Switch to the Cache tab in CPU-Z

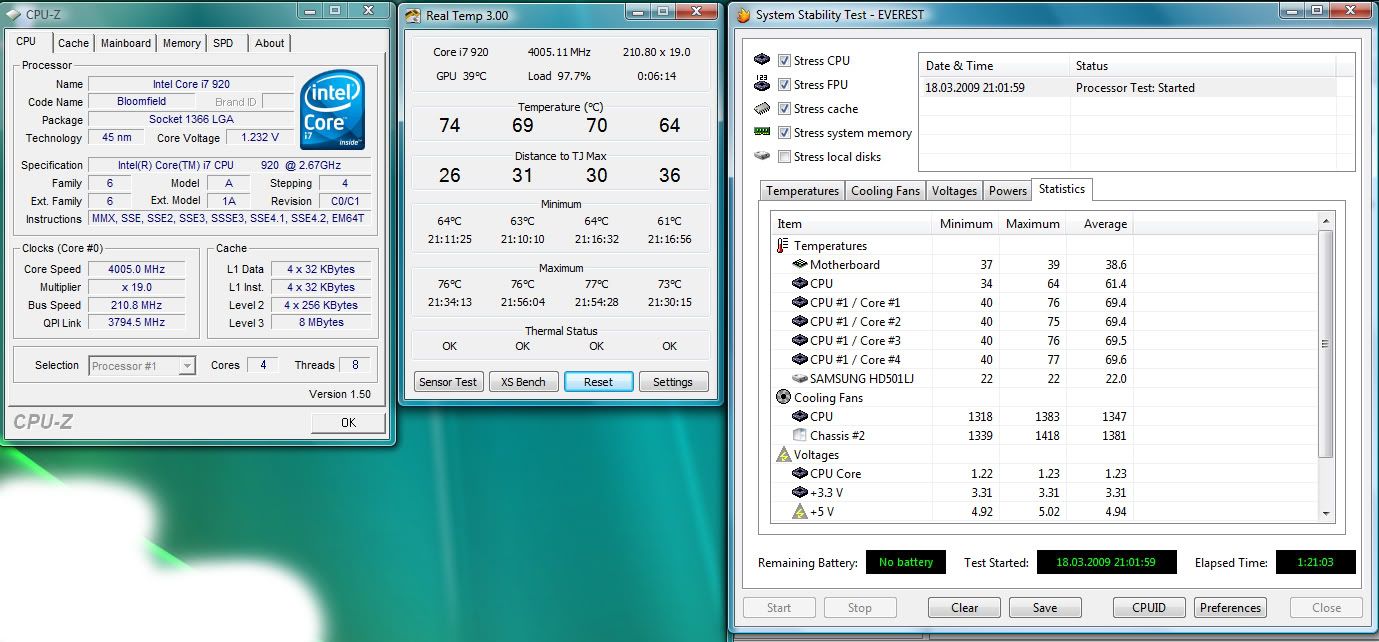tap(73, 43)
